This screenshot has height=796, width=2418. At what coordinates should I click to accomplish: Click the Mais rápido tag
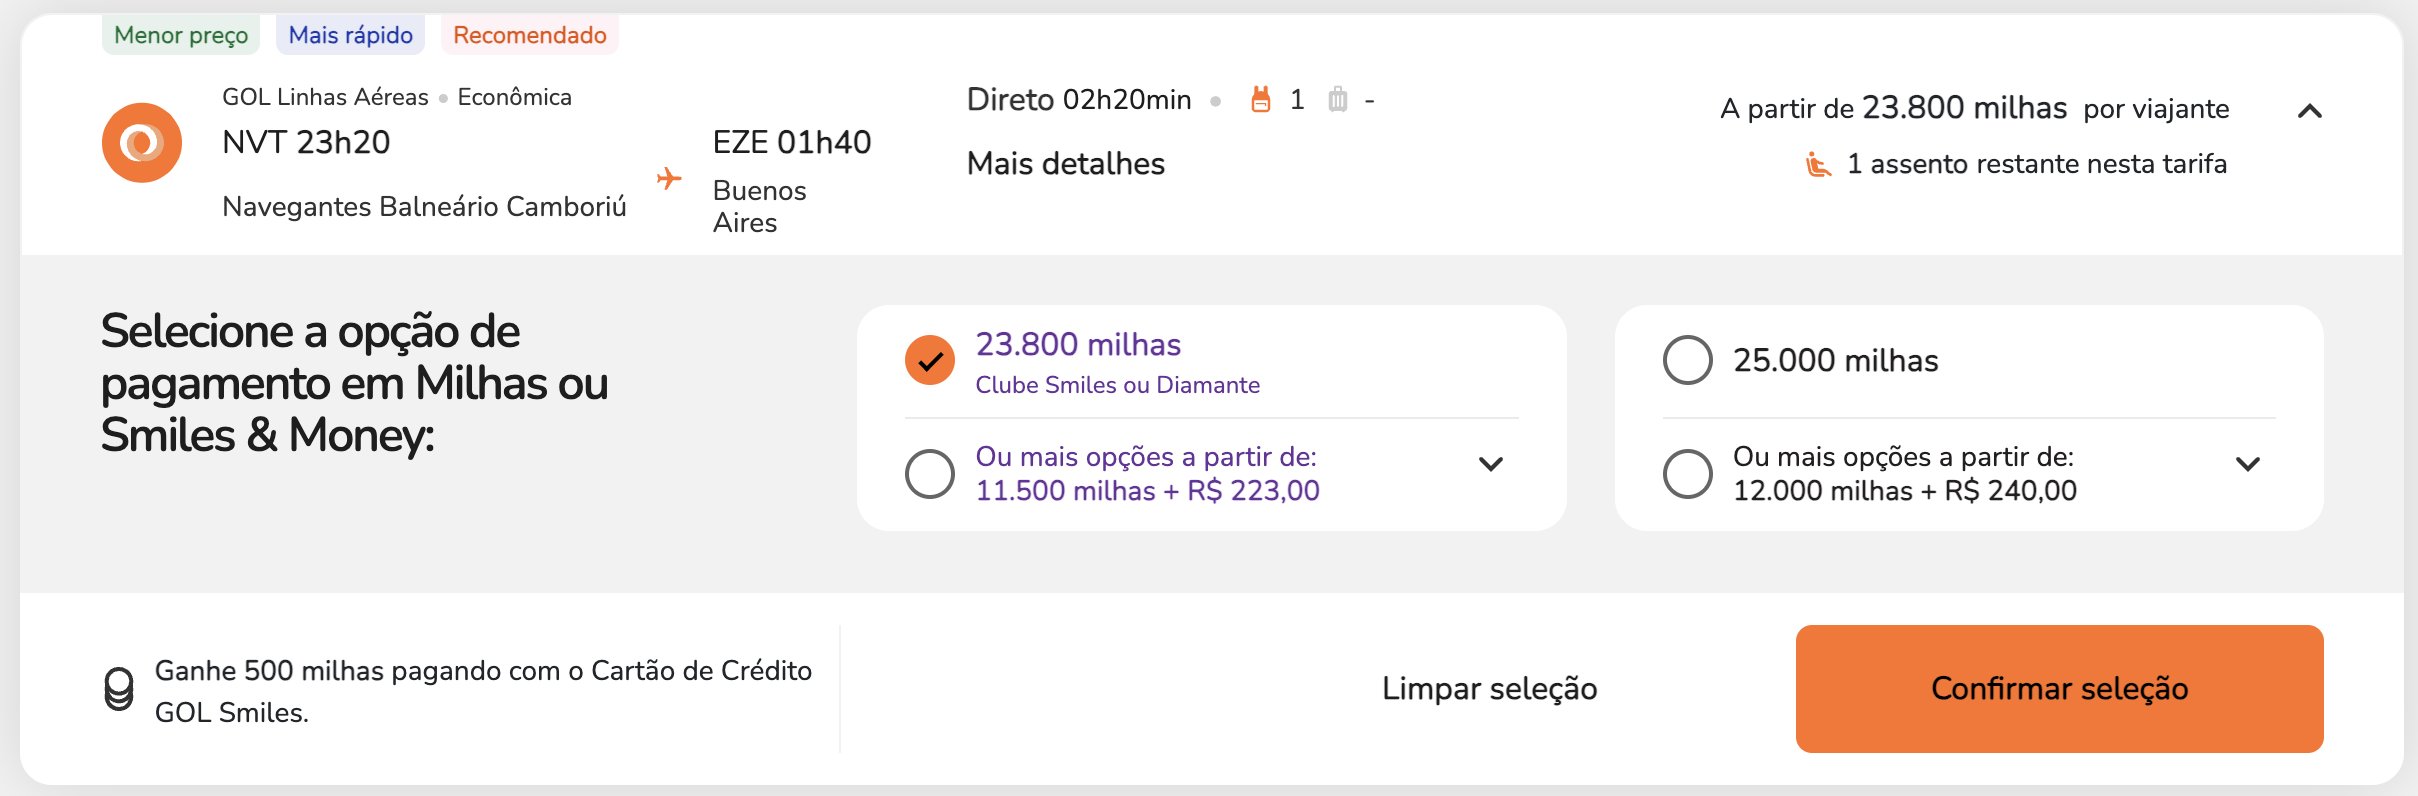[x=351, y=35]
